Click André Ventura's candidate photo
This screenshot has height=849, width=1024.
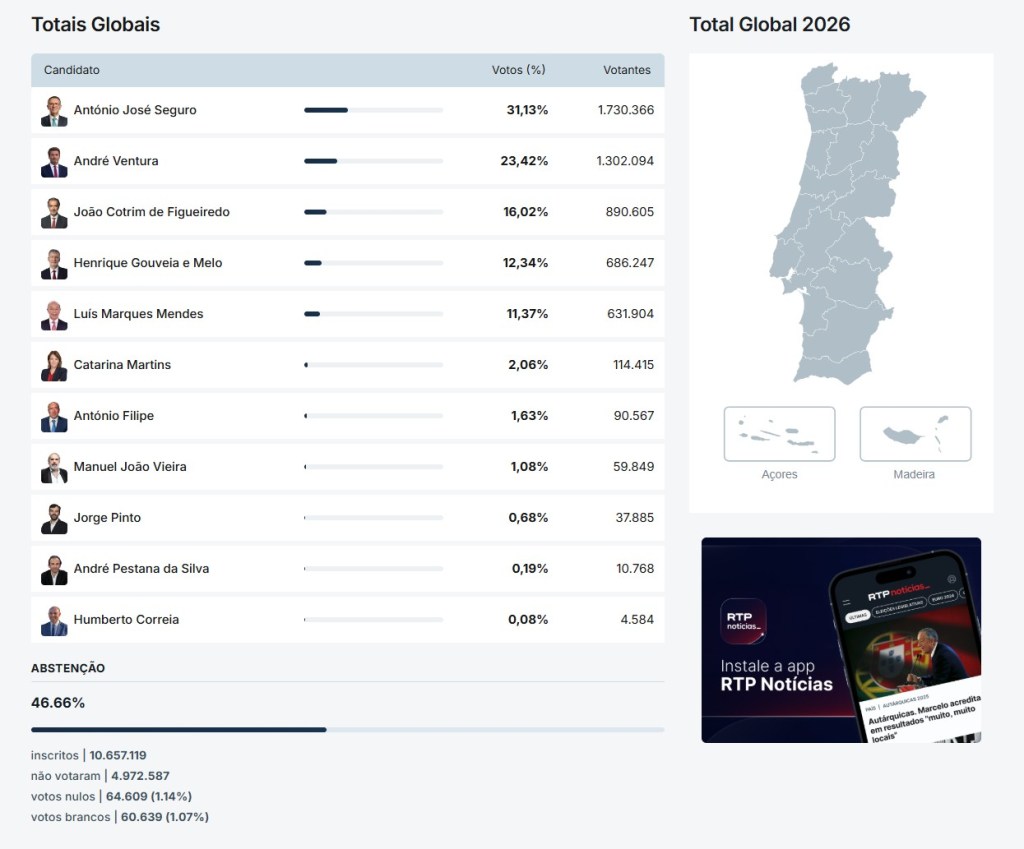click(54, 162)
